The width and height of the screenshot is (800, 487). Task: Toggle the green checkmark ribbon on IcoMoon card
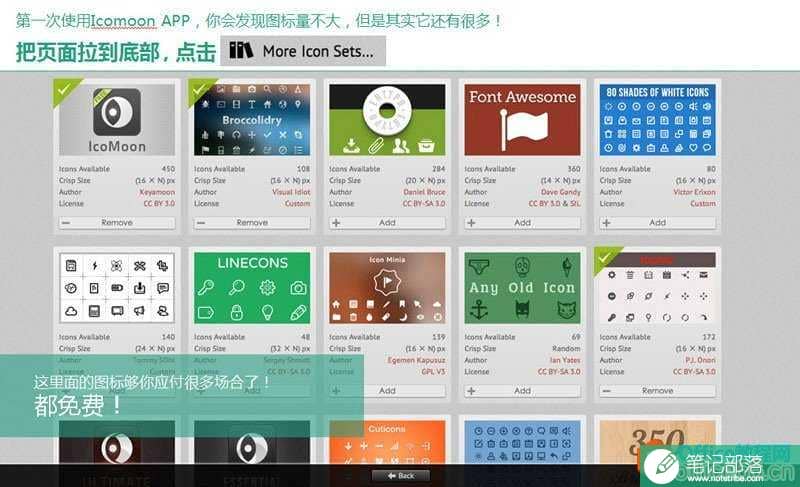pyautogui.click(x=65, y=90)
